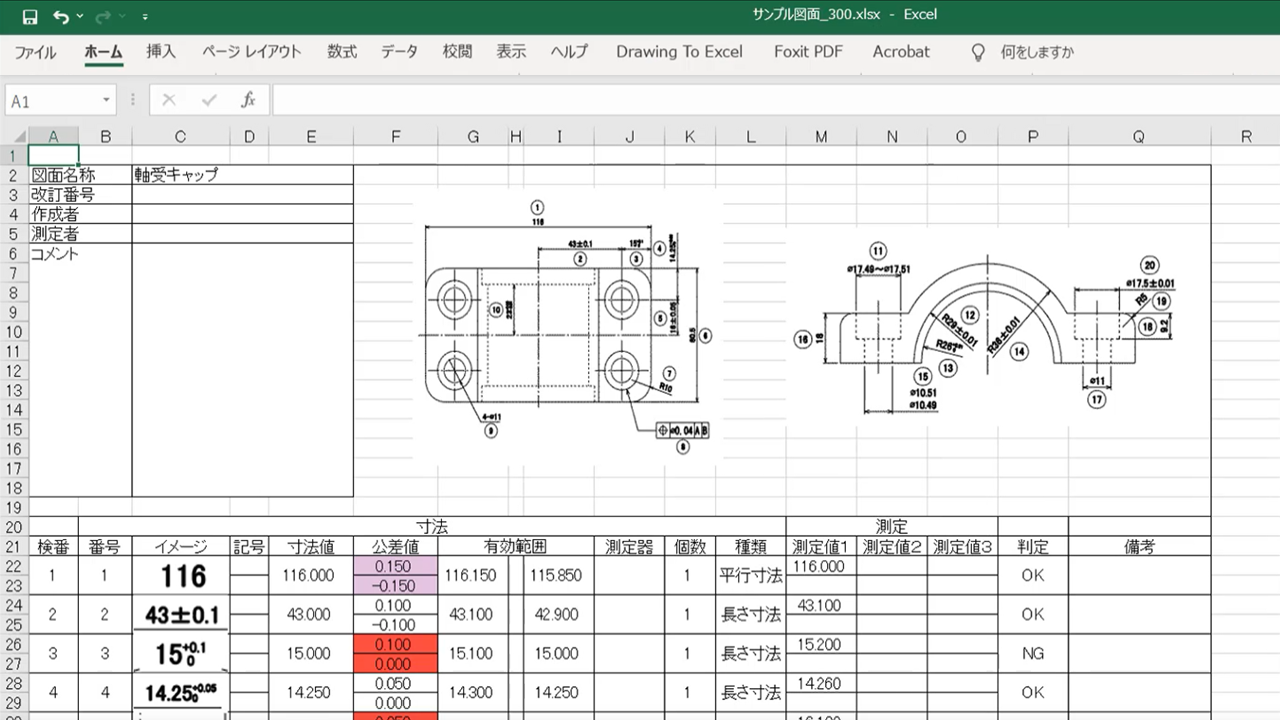Click the 改訂番号 cell
The width and height of the screenshot is (1280, 720).
pos(80,195)
